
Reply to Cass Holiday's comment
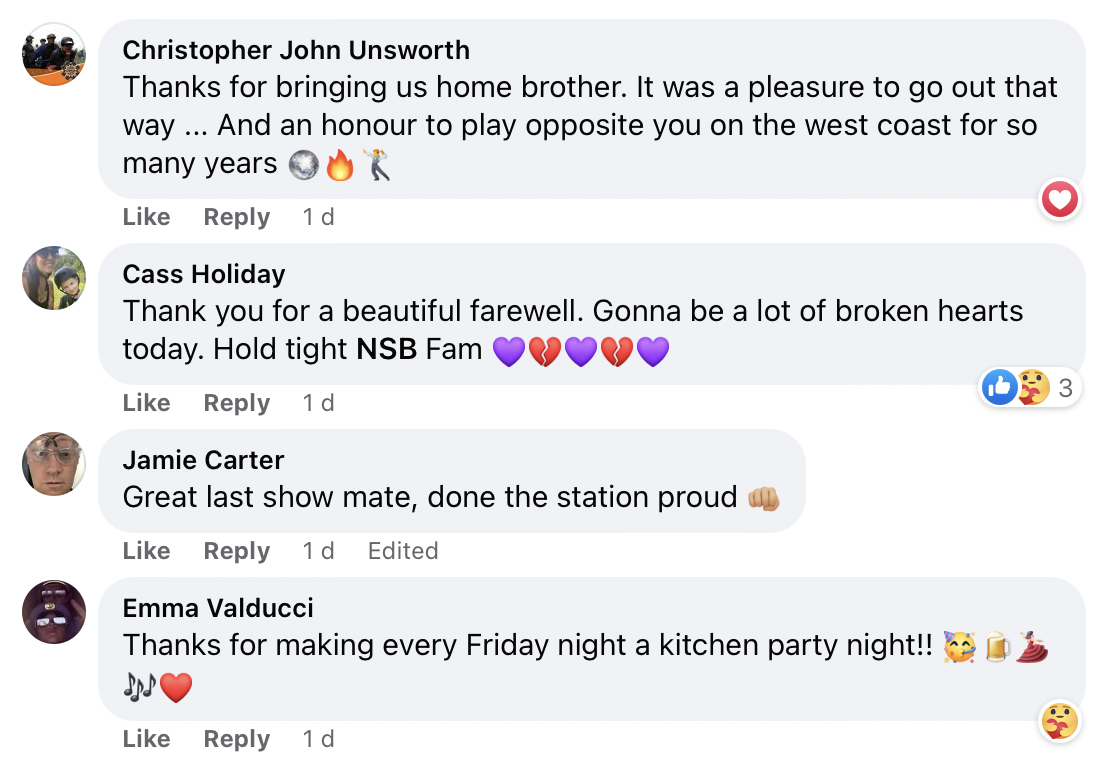point(236,403)
